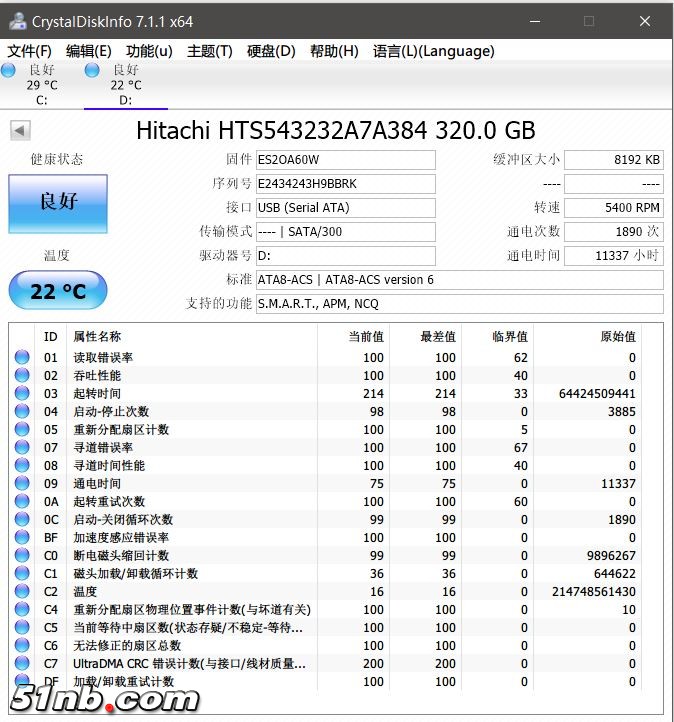This screenshot has width=674, height=722.
Task: Click status orb for attribute 01 读取错误率
Action: [x=22, y=358]
